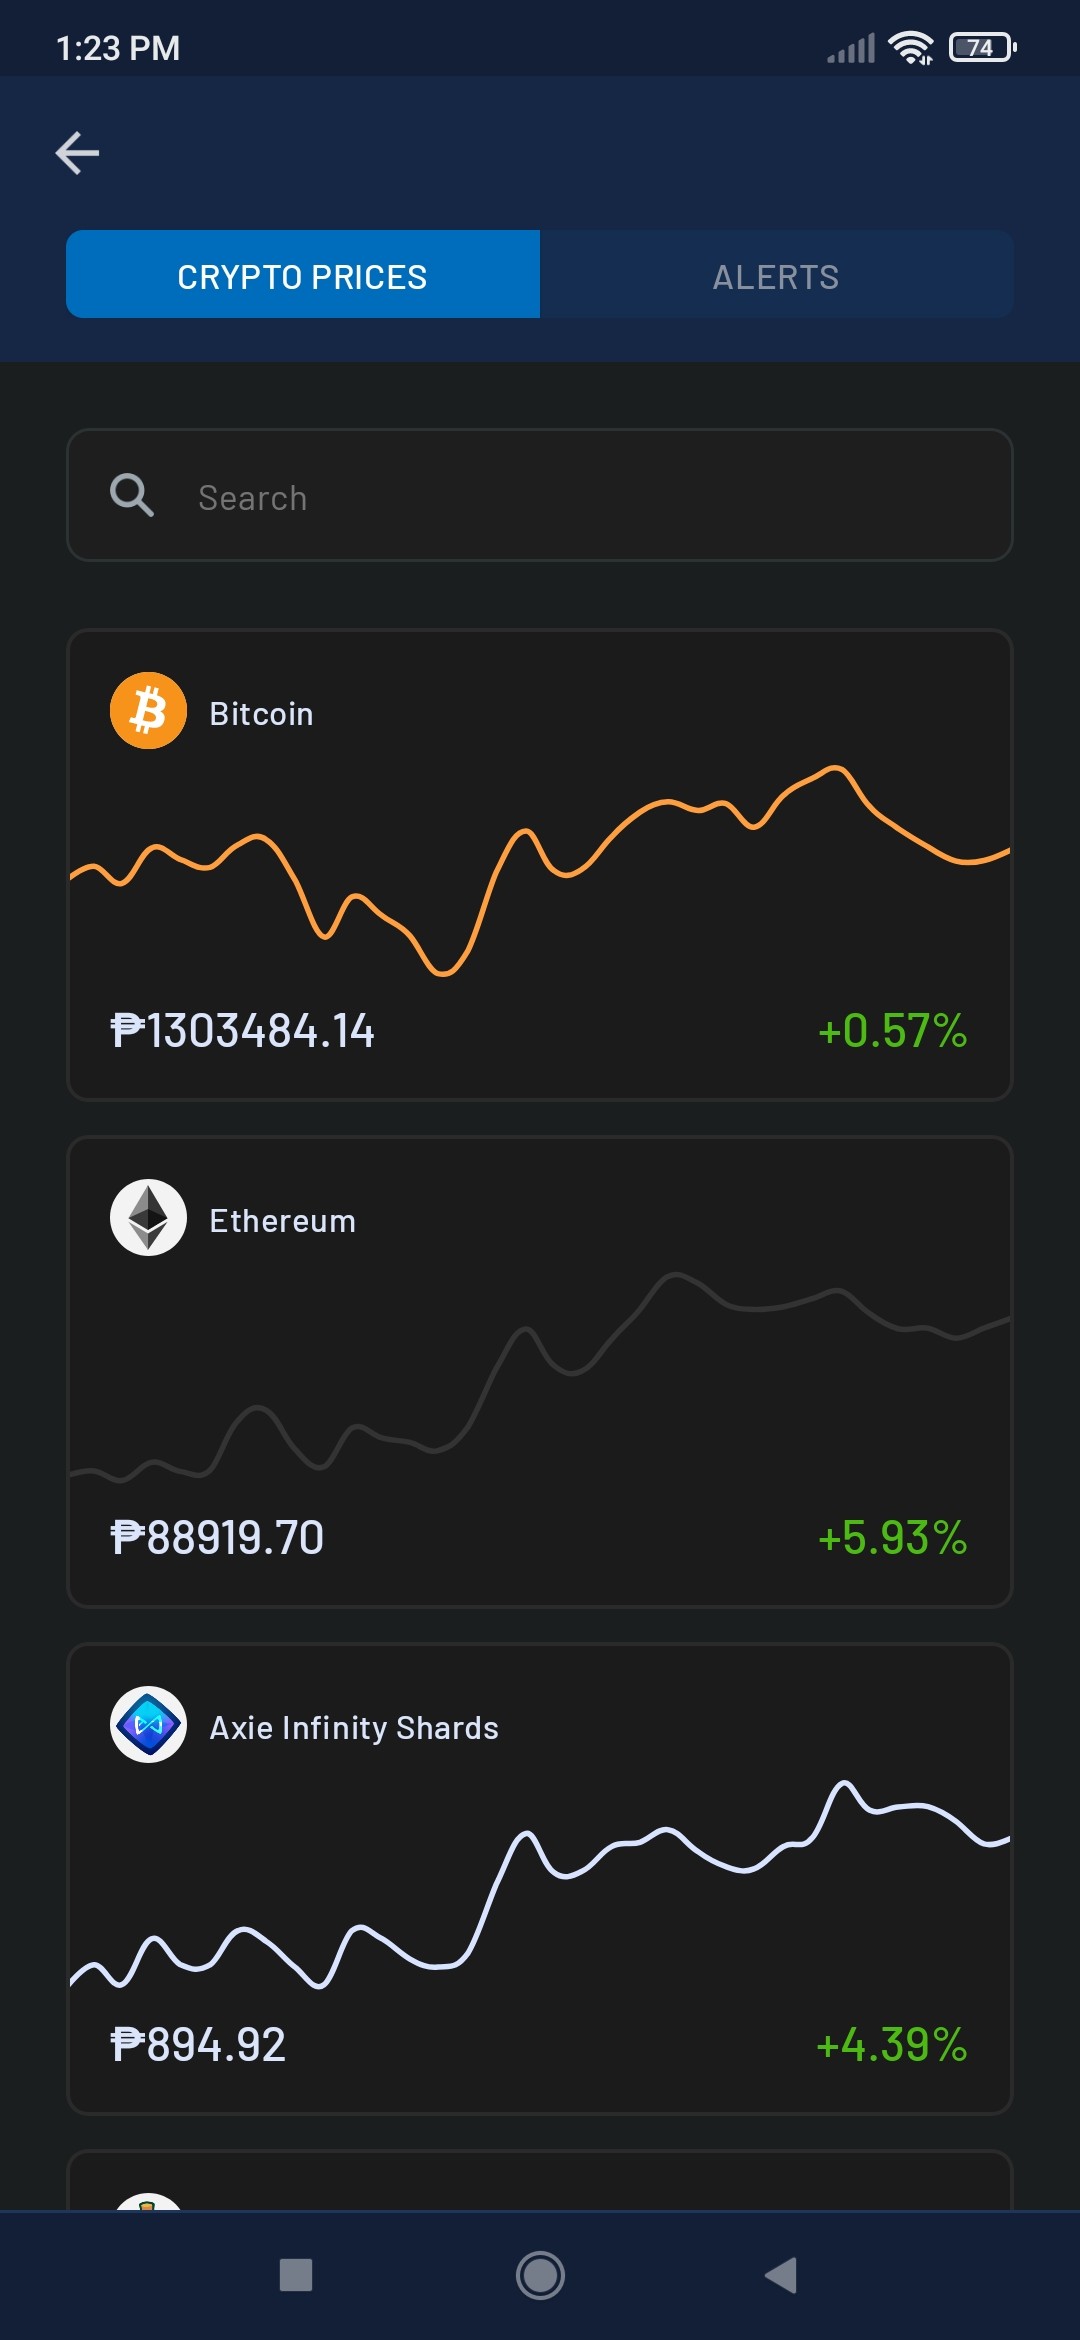This screenshot has height=2340, width=1080.
Task: Tap the Bitcoin logo icon
Action: (148, 711)
